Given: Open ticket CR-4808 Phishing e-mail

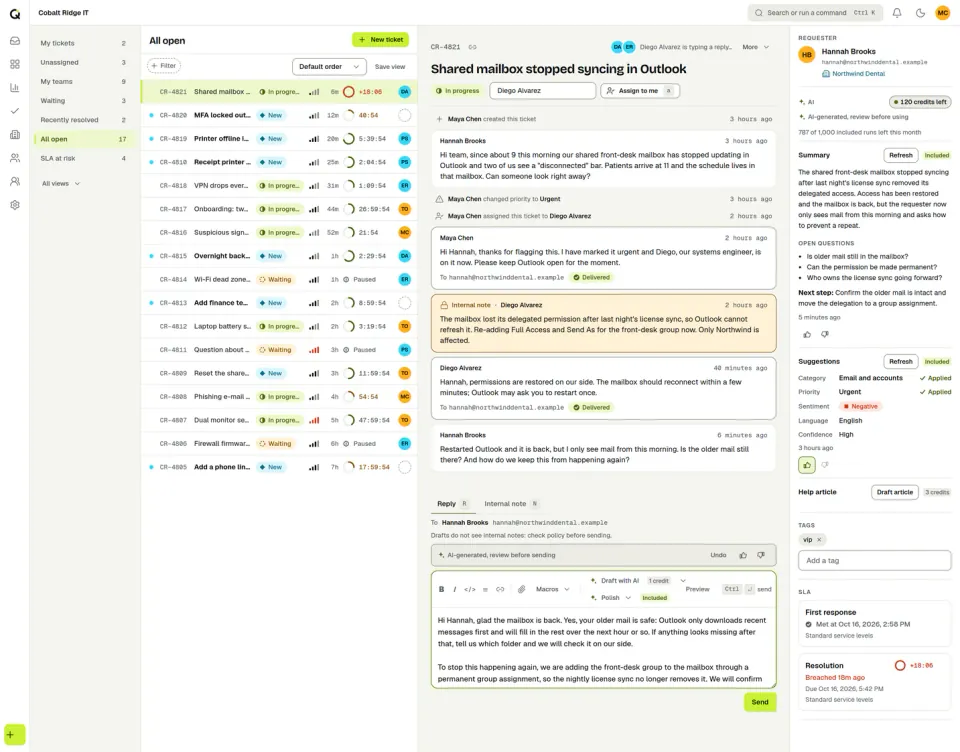Looking at the screenshot, I should tap(279, 397).
